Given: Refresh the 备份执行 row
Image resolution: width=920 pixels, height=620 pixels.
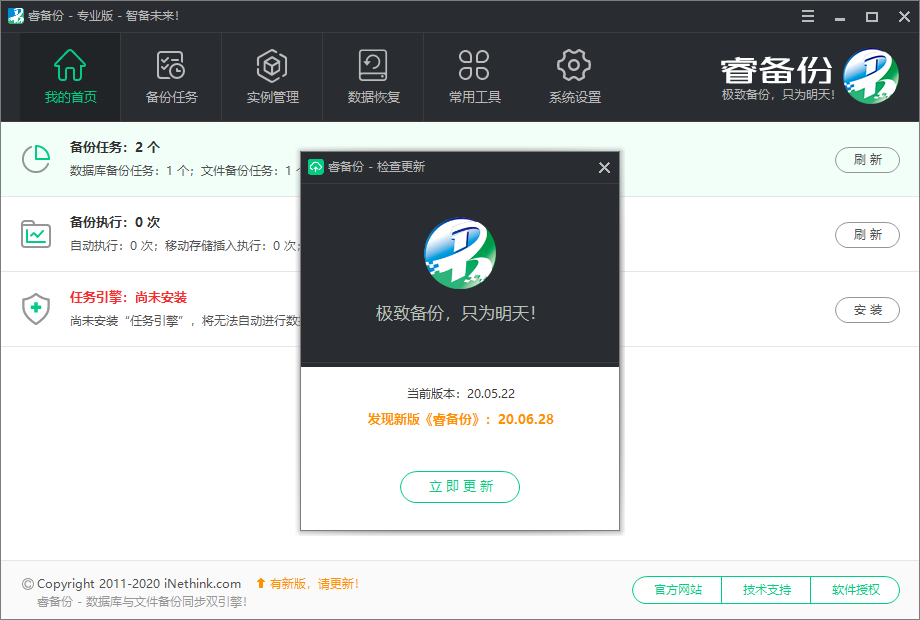Looking at the screenshot, I should click(867, 235).
